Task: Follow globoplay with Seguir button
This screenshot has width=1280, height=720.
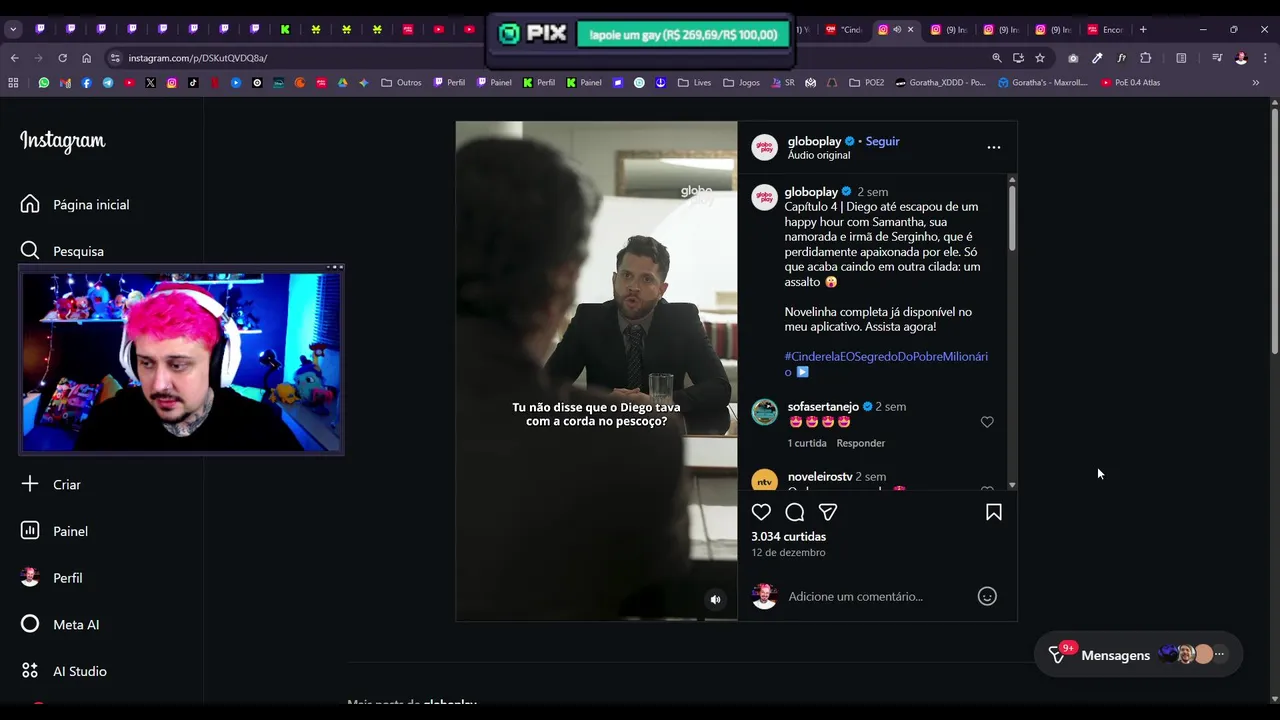Action: click(x=882, y=141)
